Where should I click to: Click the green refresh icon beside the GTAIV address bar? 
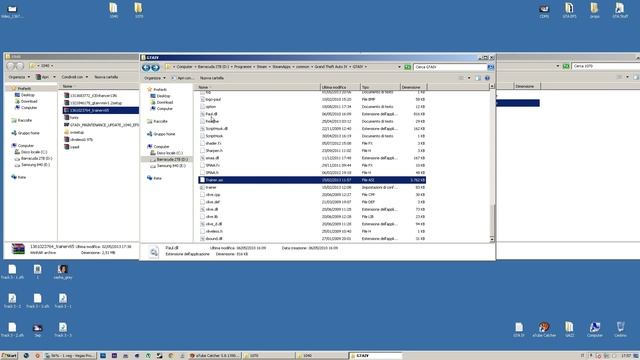click(x=407, y=67)
